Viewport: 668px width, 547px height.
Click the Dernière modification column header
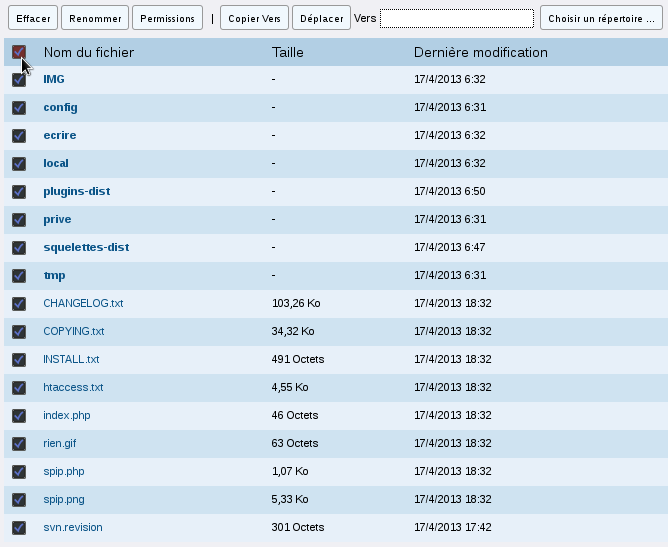(x=481, y=52)
